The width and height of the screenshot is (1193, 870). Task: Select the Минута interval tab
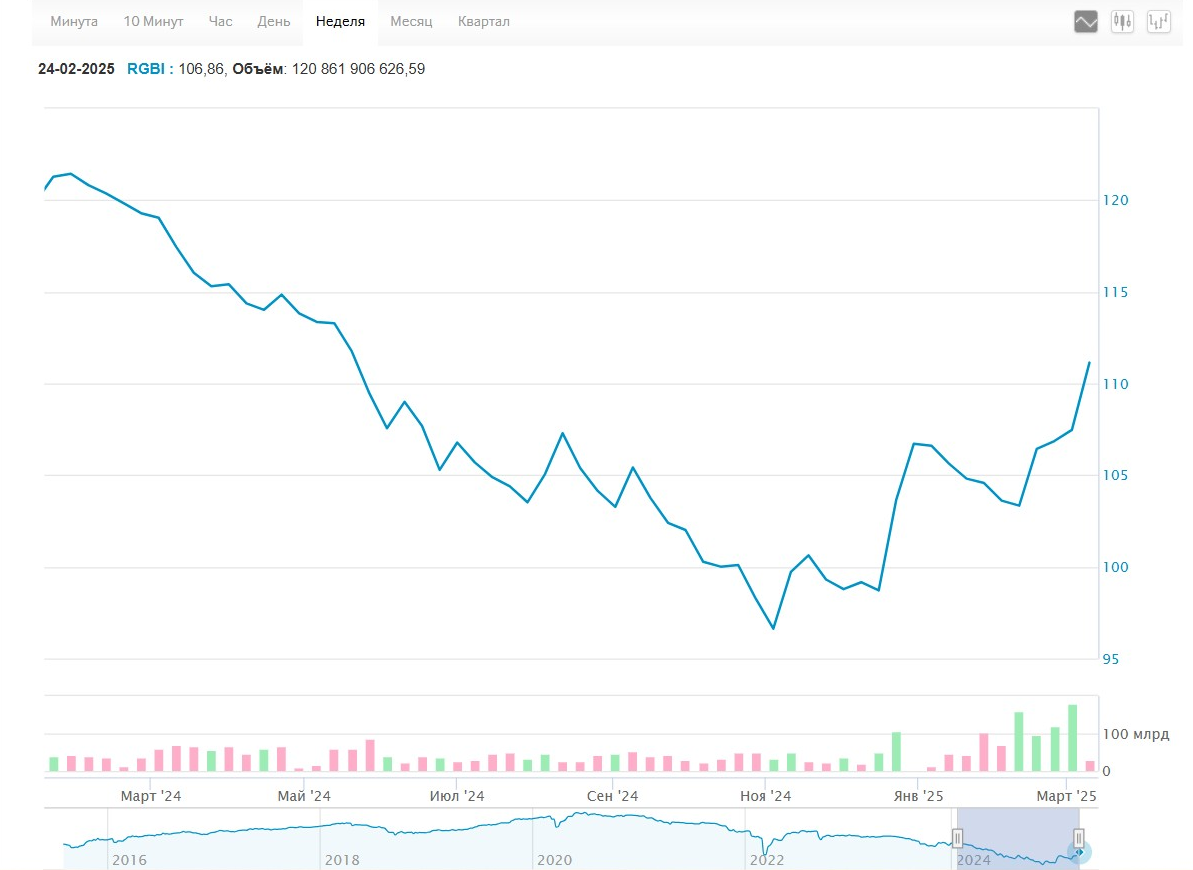coord(74,21)
